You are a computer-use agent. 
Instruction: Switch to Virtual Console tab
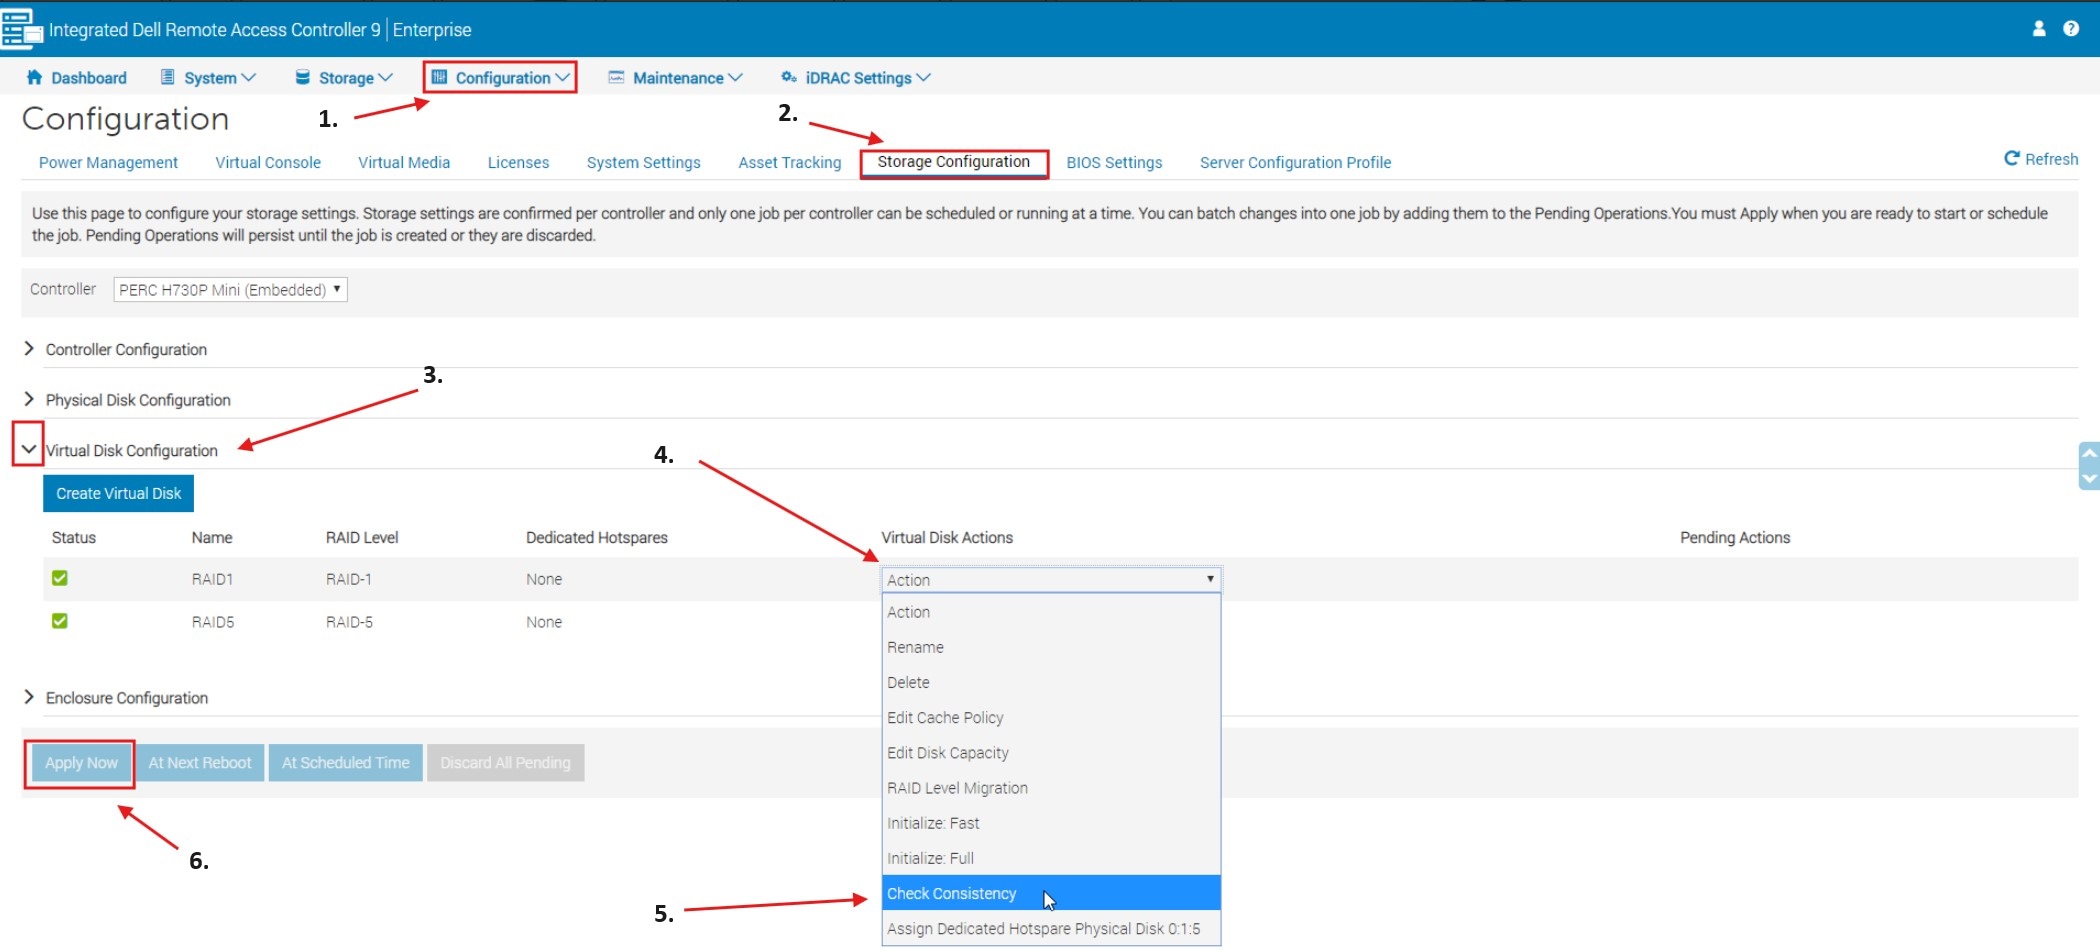pos(268,162)
